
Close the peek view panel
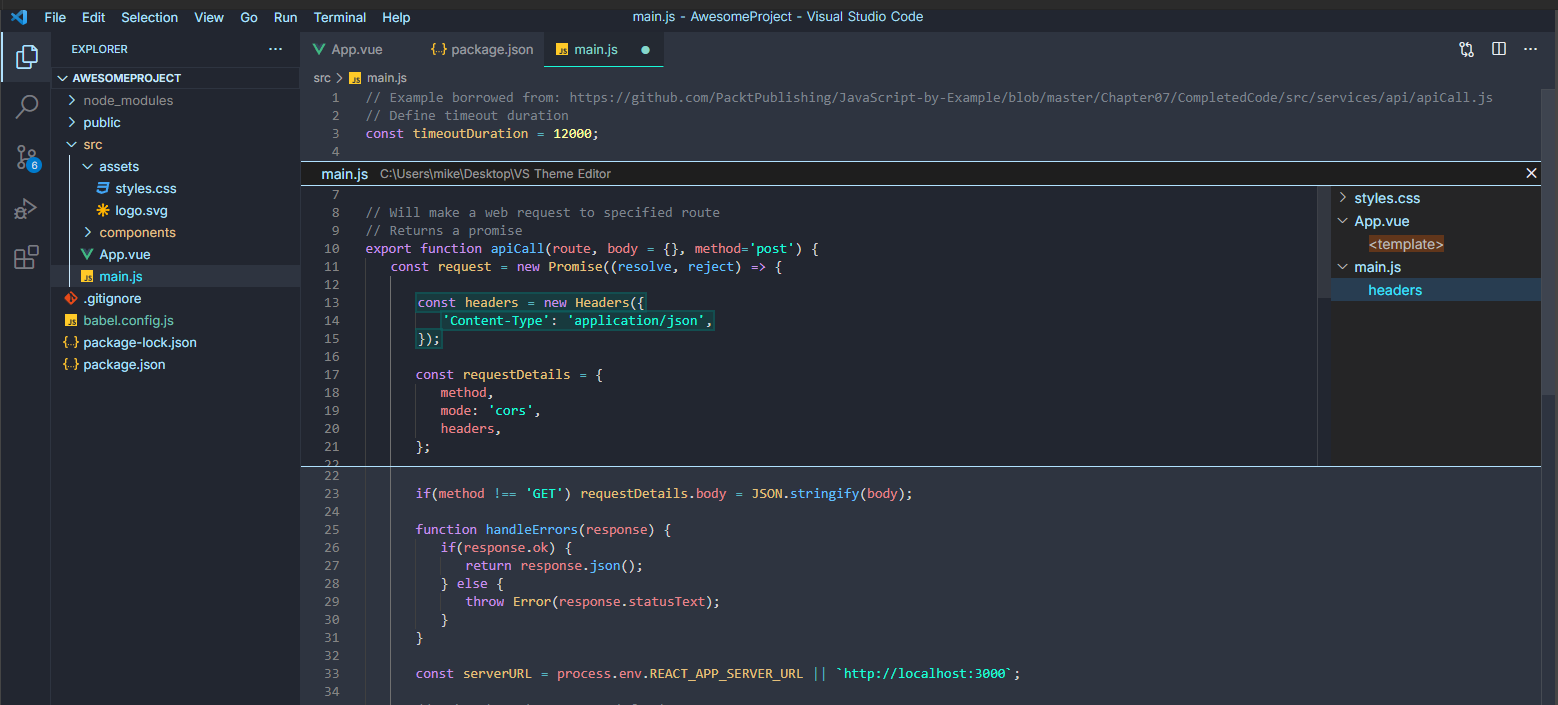[1531, 173]
